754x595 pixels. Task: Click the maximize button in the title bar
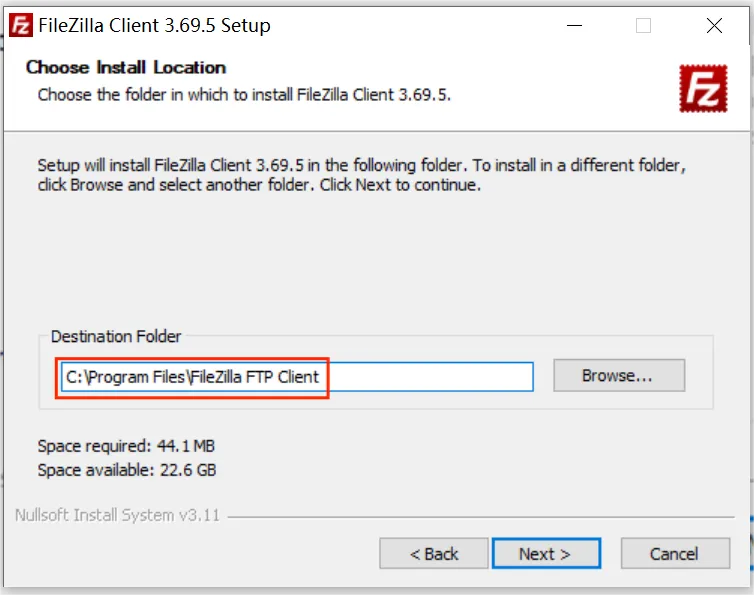[x=643, y=26]
